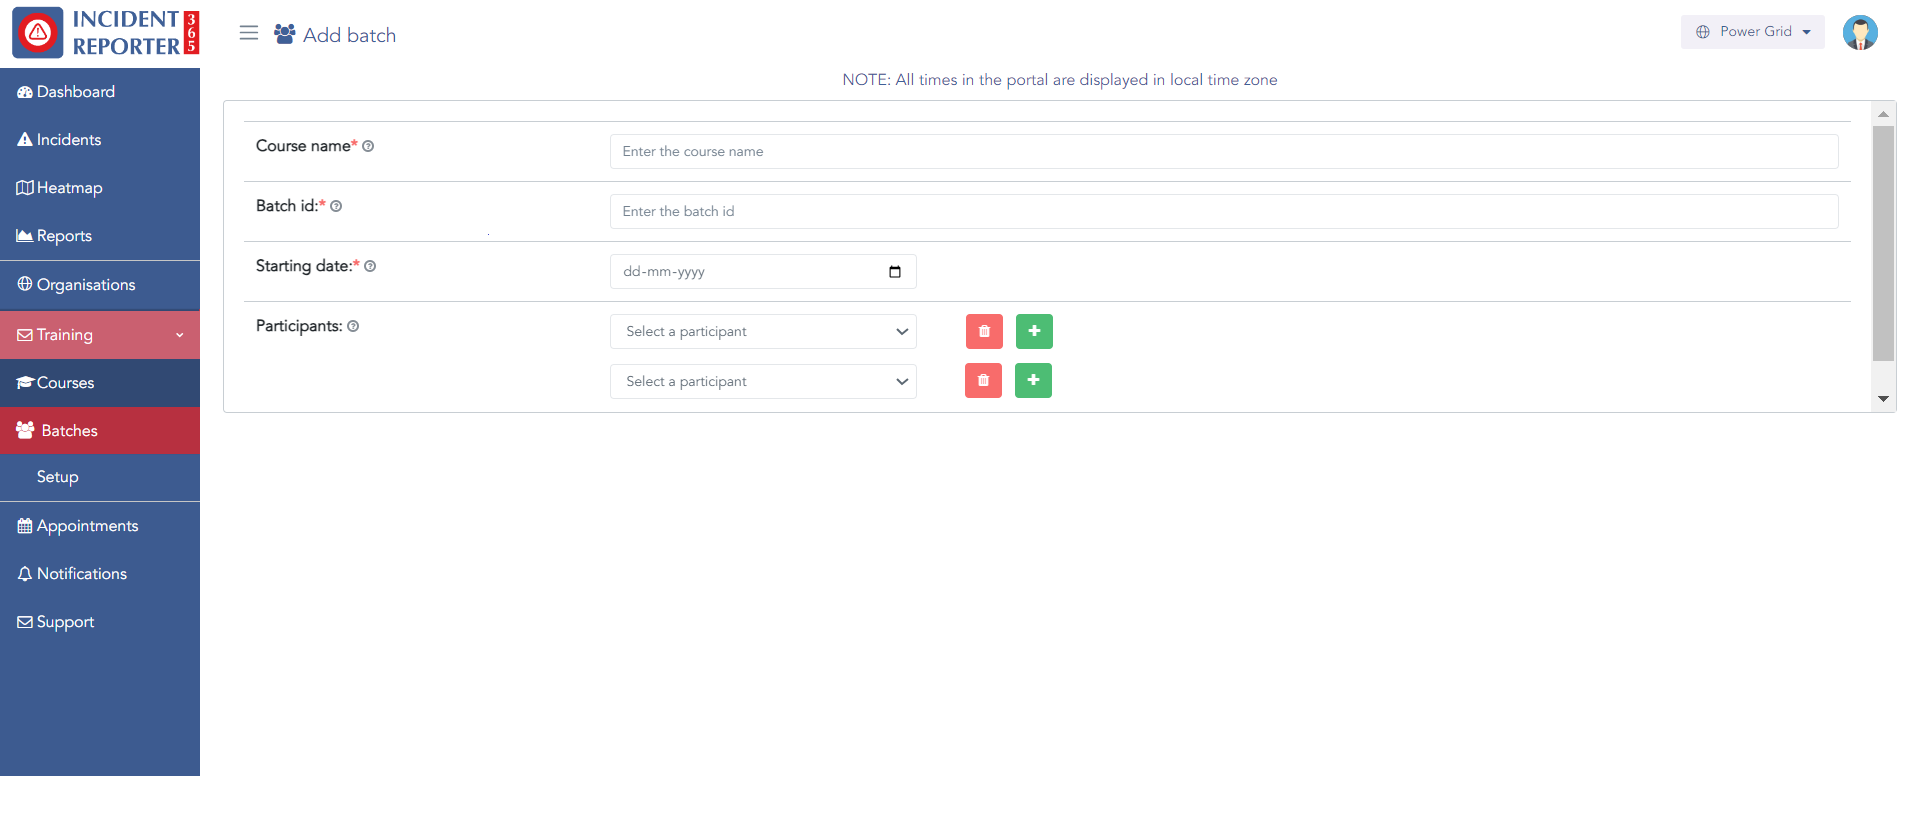Go to Heatmap in the sidebar
This screenshot has height=818, width=1914.
point(69,188)
